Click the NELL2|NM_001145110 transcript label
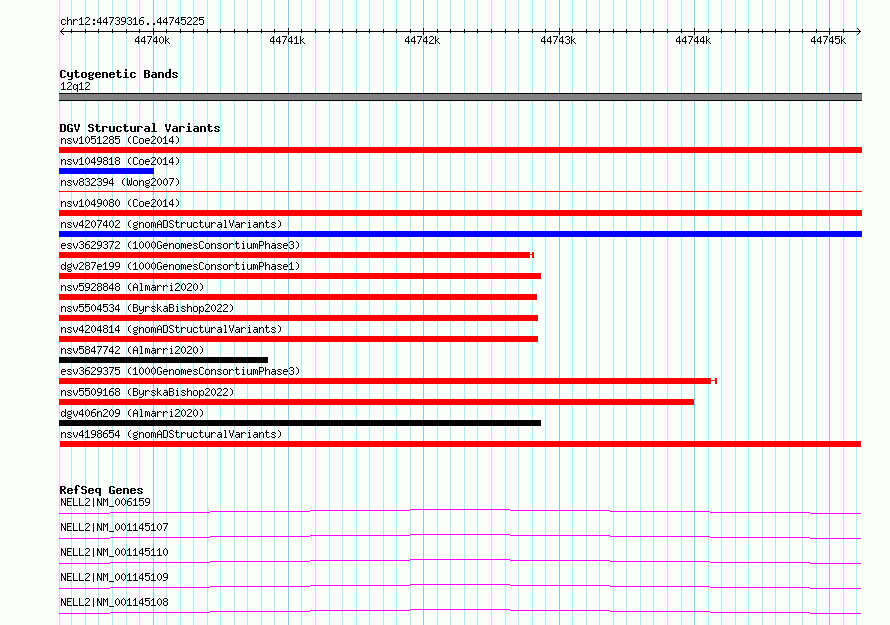 click(x=114, y=552)
